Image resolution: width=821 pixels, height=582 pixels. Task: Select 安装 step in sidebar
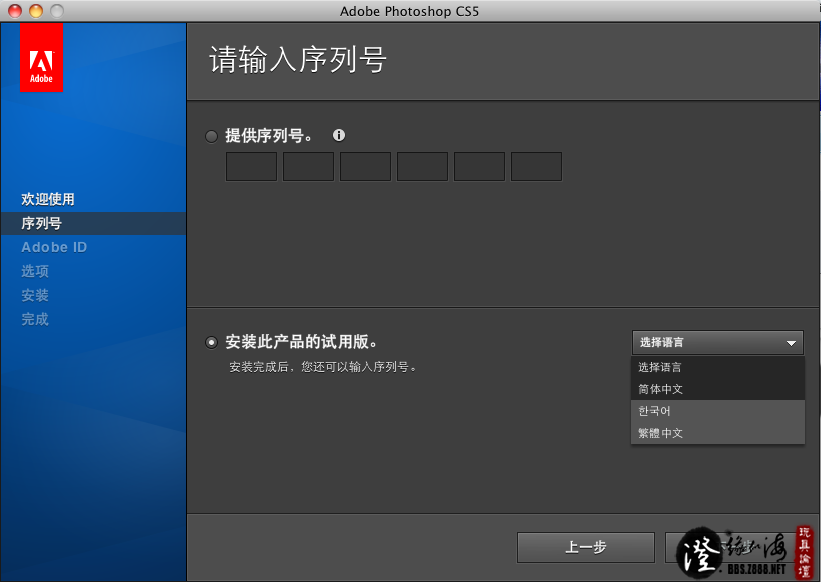tap(35, 295)
